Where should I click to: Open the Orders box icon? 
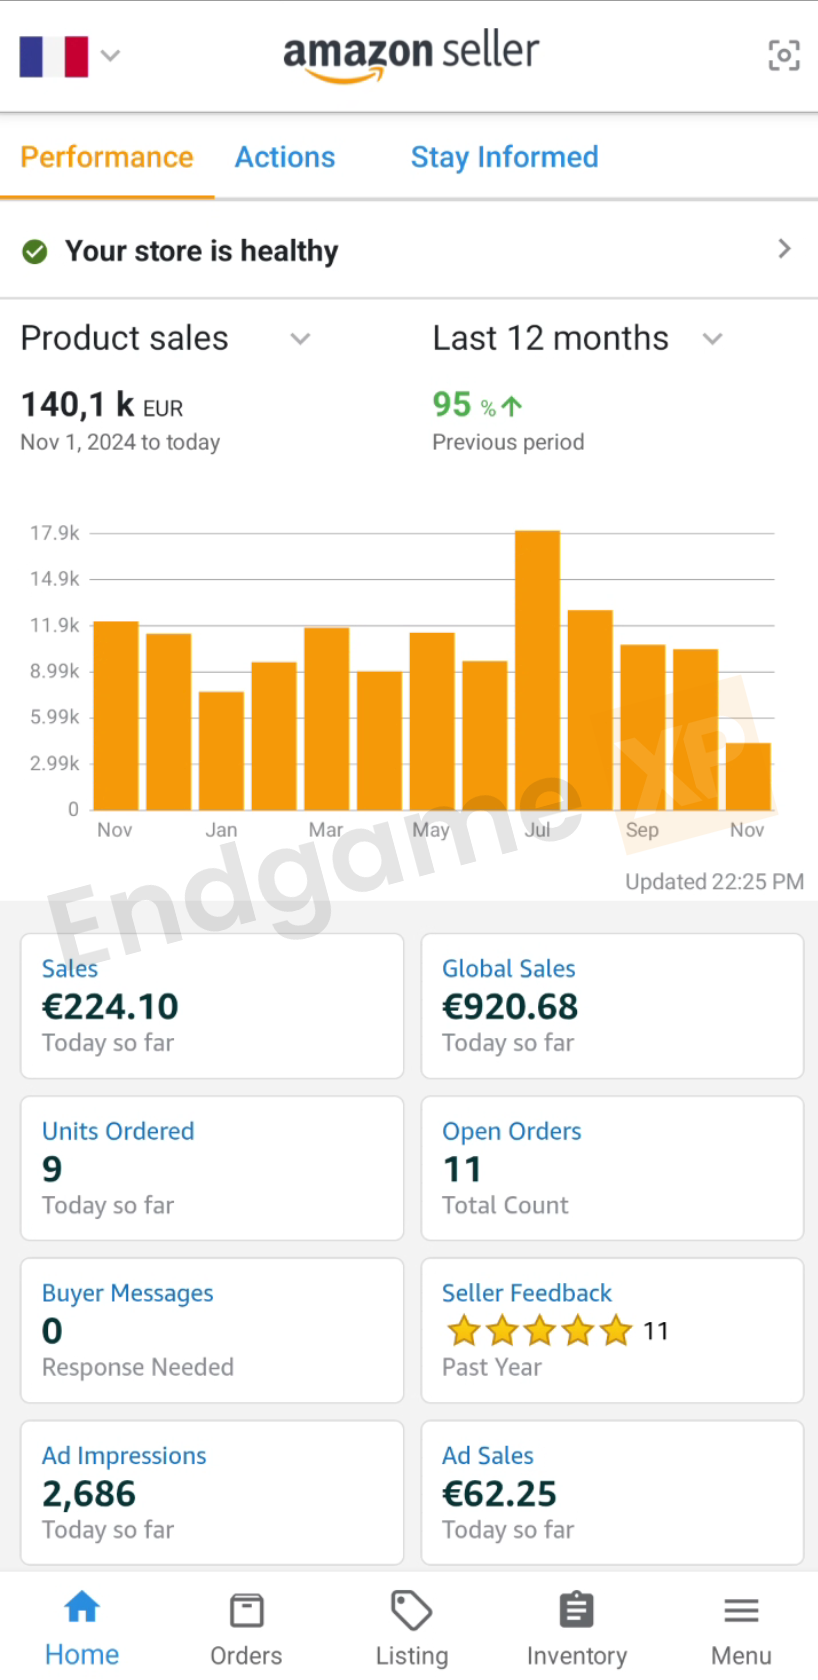pyautogui.click(x=246, y=1610)
